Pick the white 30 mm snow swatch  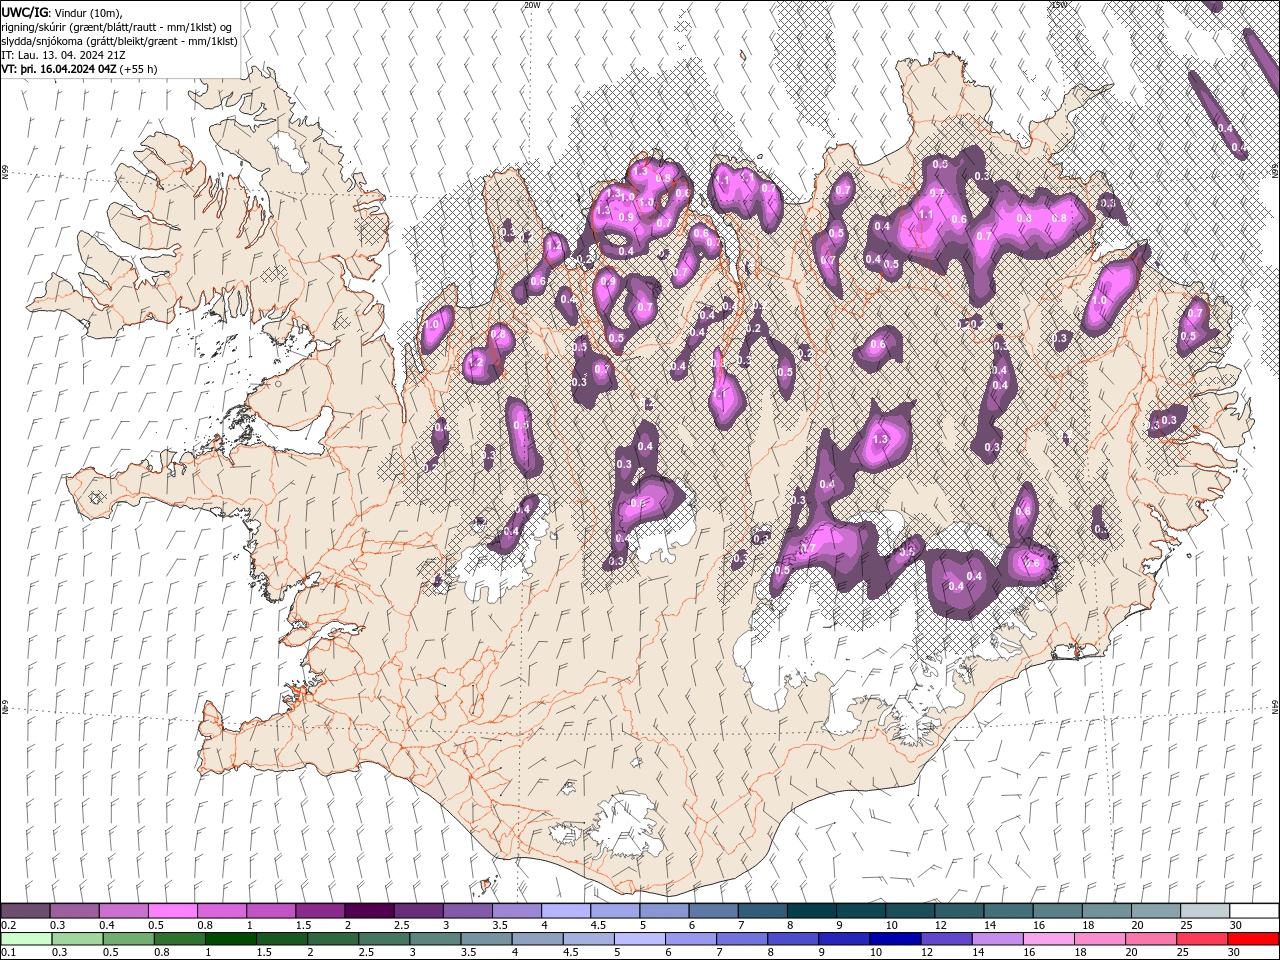point(1253,911)
